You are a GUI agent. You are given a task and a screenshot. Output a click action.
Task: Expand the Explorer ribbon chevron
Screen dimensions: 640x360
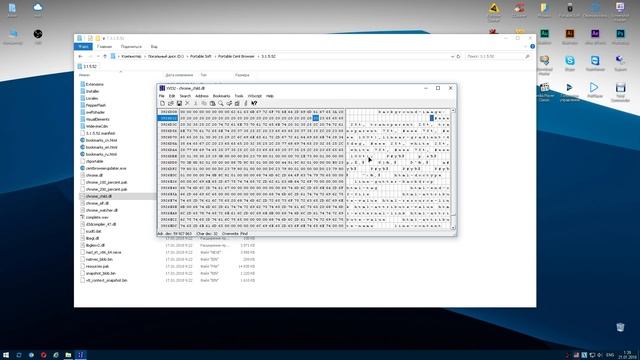tap(526, 47)
